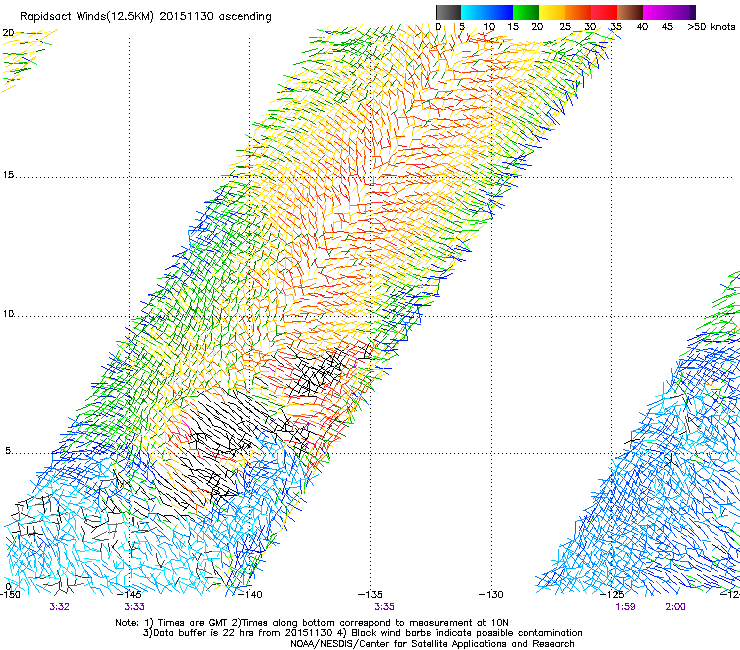Viewport: 740px width, 650px height.
Task: Click the latitude label '20'
Action: point(8,33)
